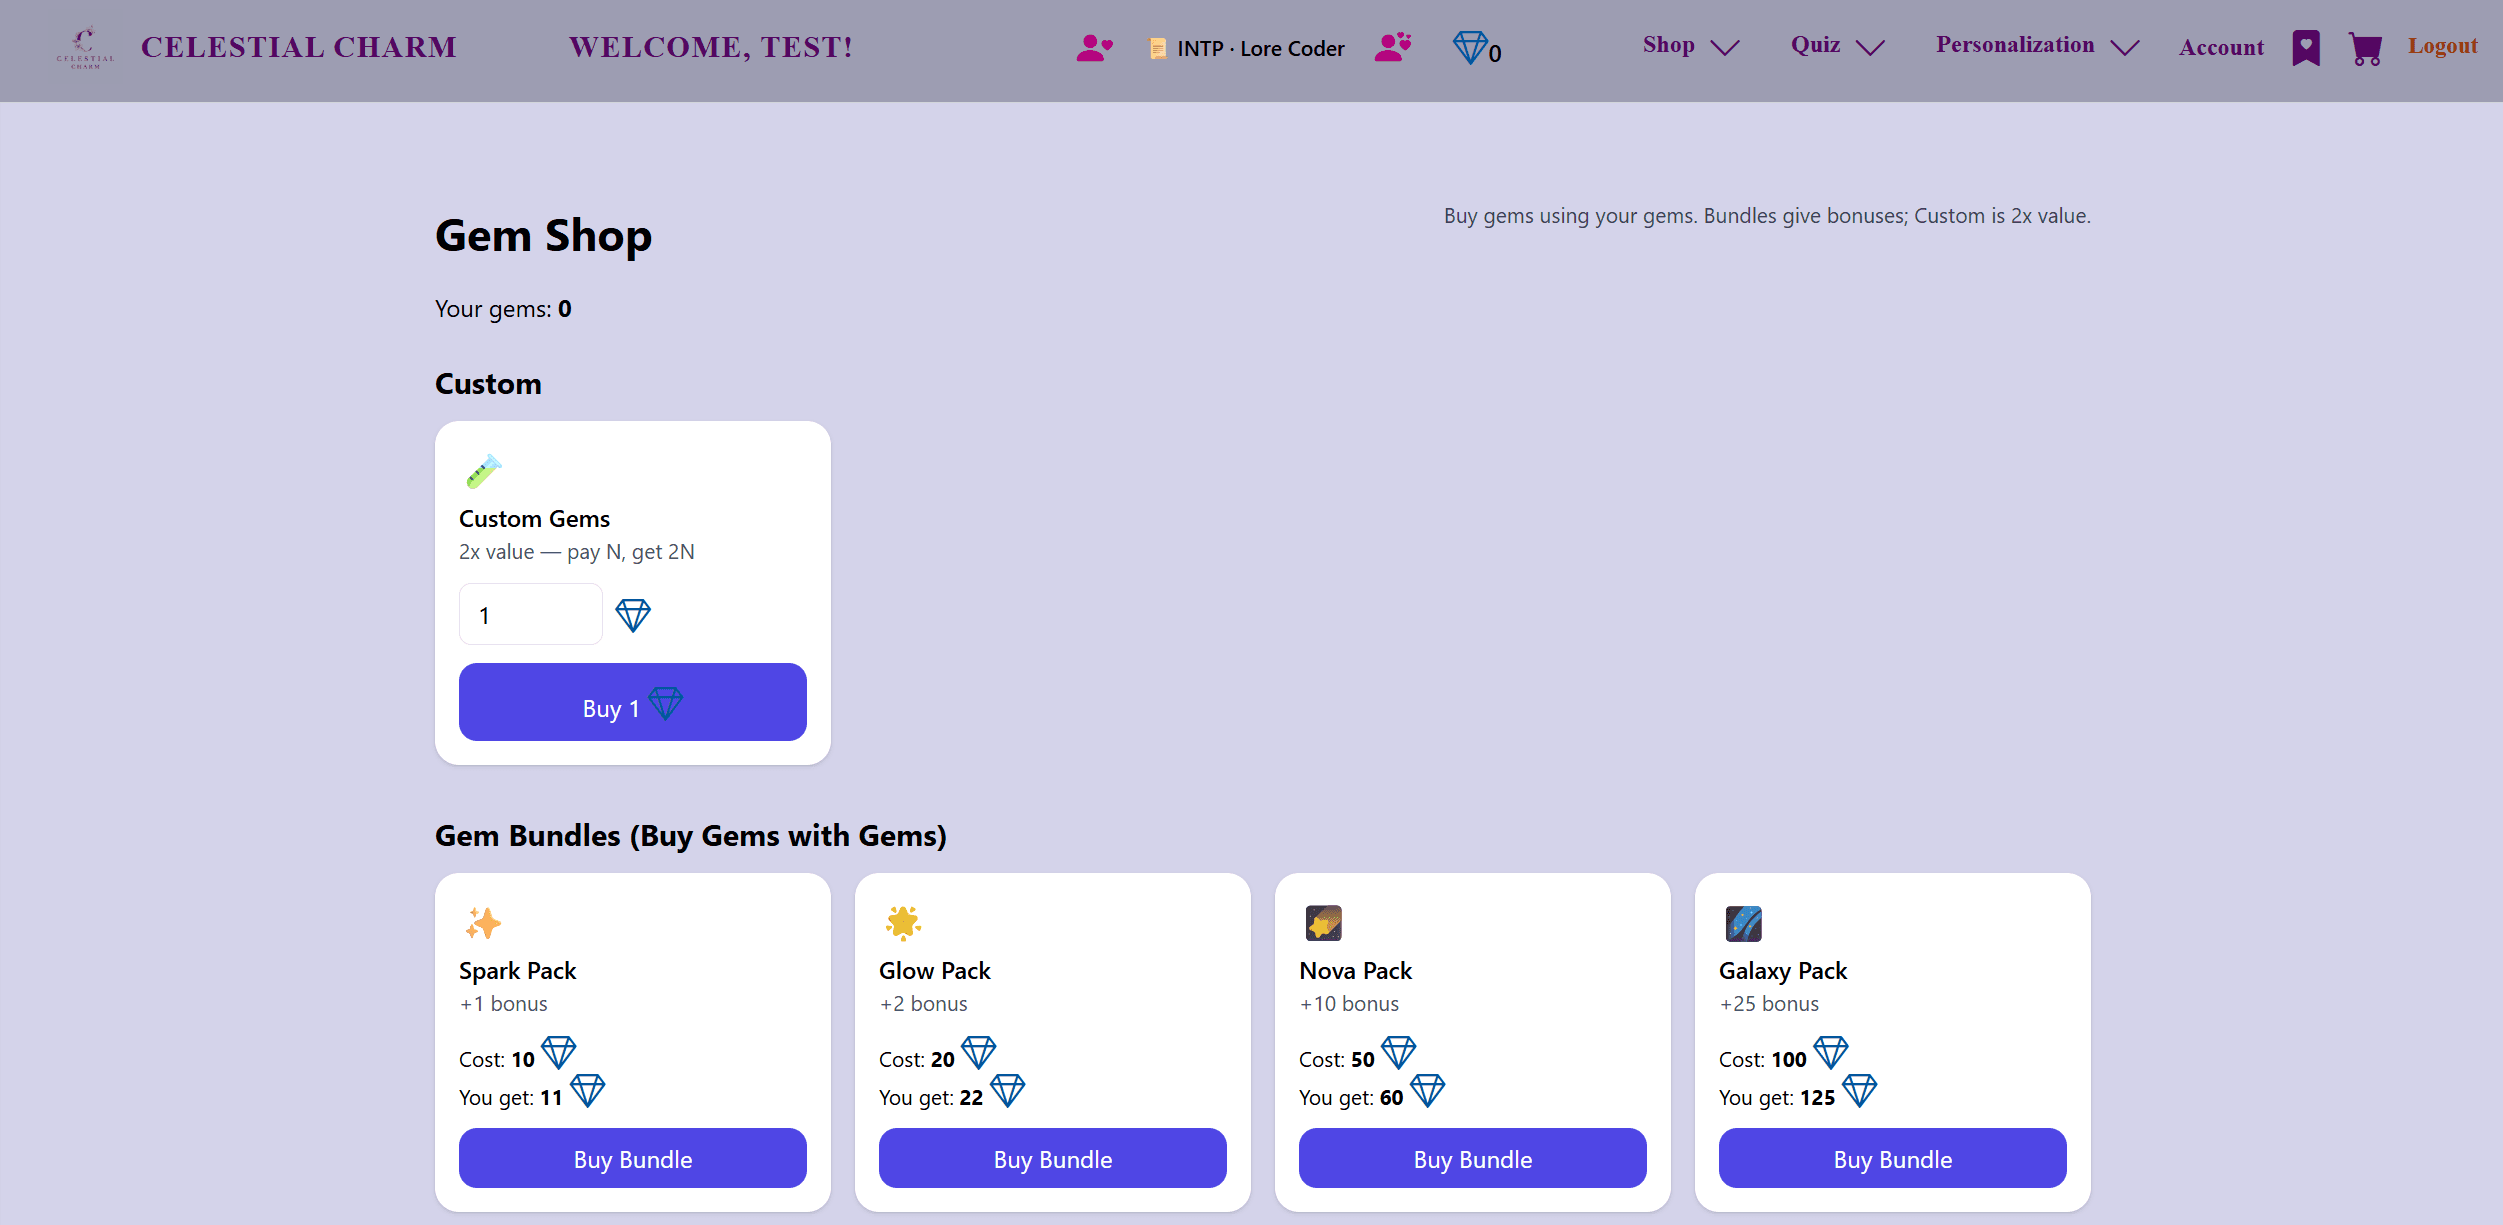Screen dimensions: 2503x1225
Task: Open the Account menu item
Action: [2221, 47]
